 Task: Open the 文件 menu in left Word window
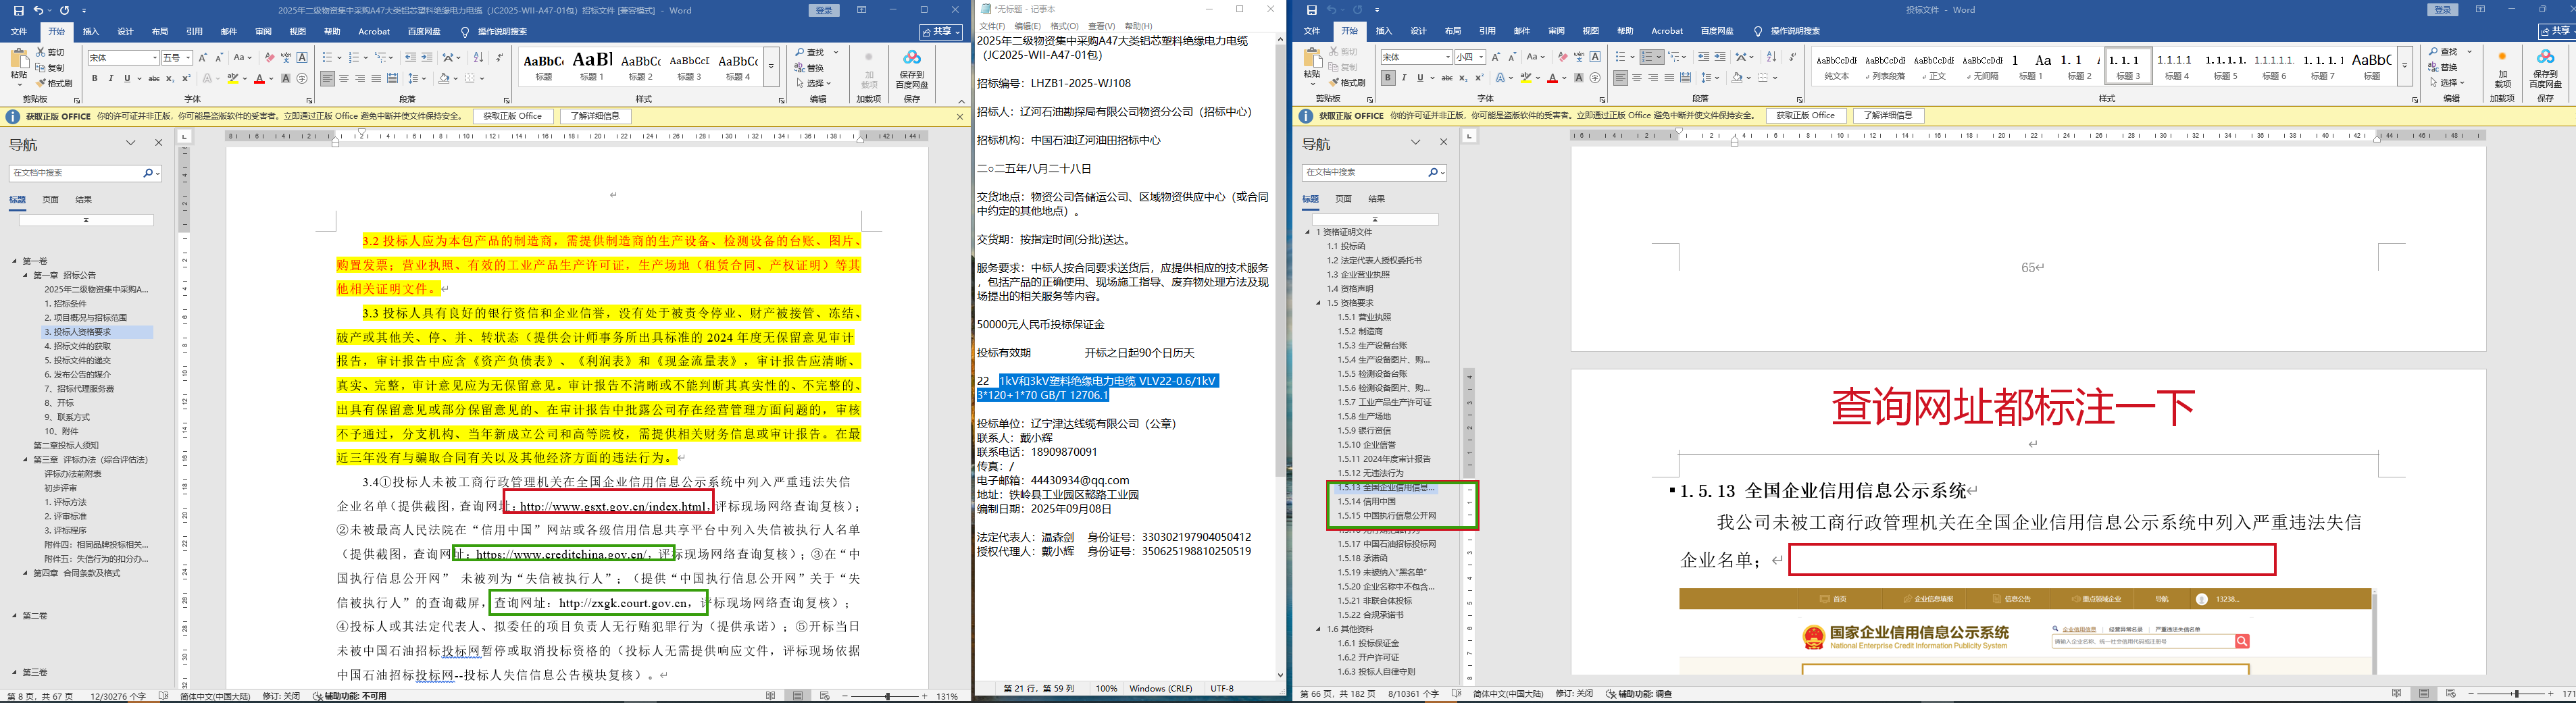tap(19, 32)
